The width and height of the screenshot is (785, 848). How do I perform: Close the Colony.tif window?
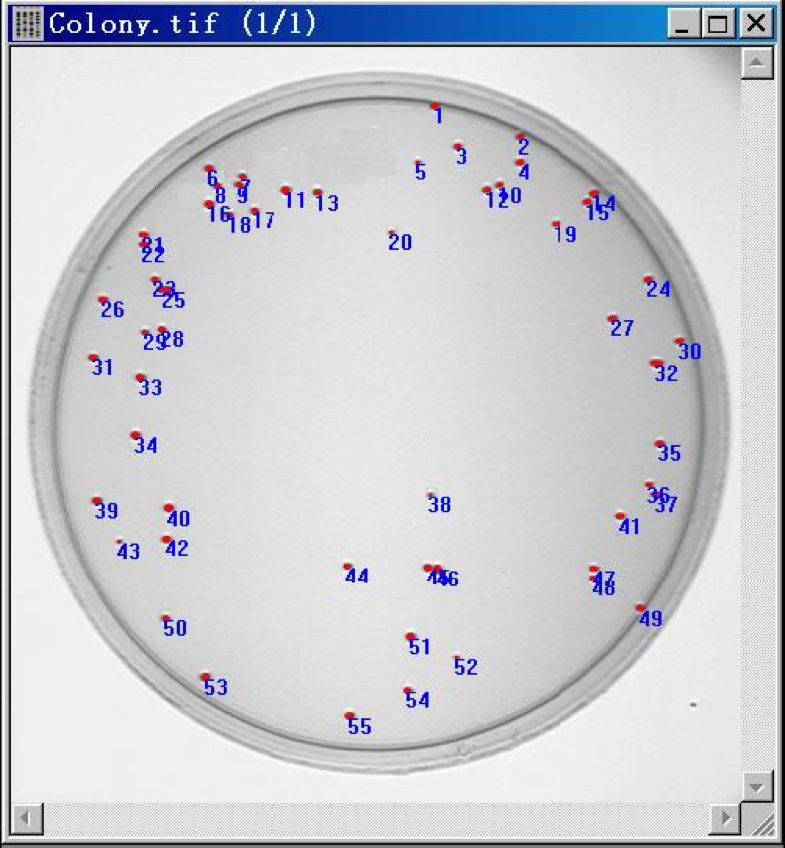click(755, 23)
